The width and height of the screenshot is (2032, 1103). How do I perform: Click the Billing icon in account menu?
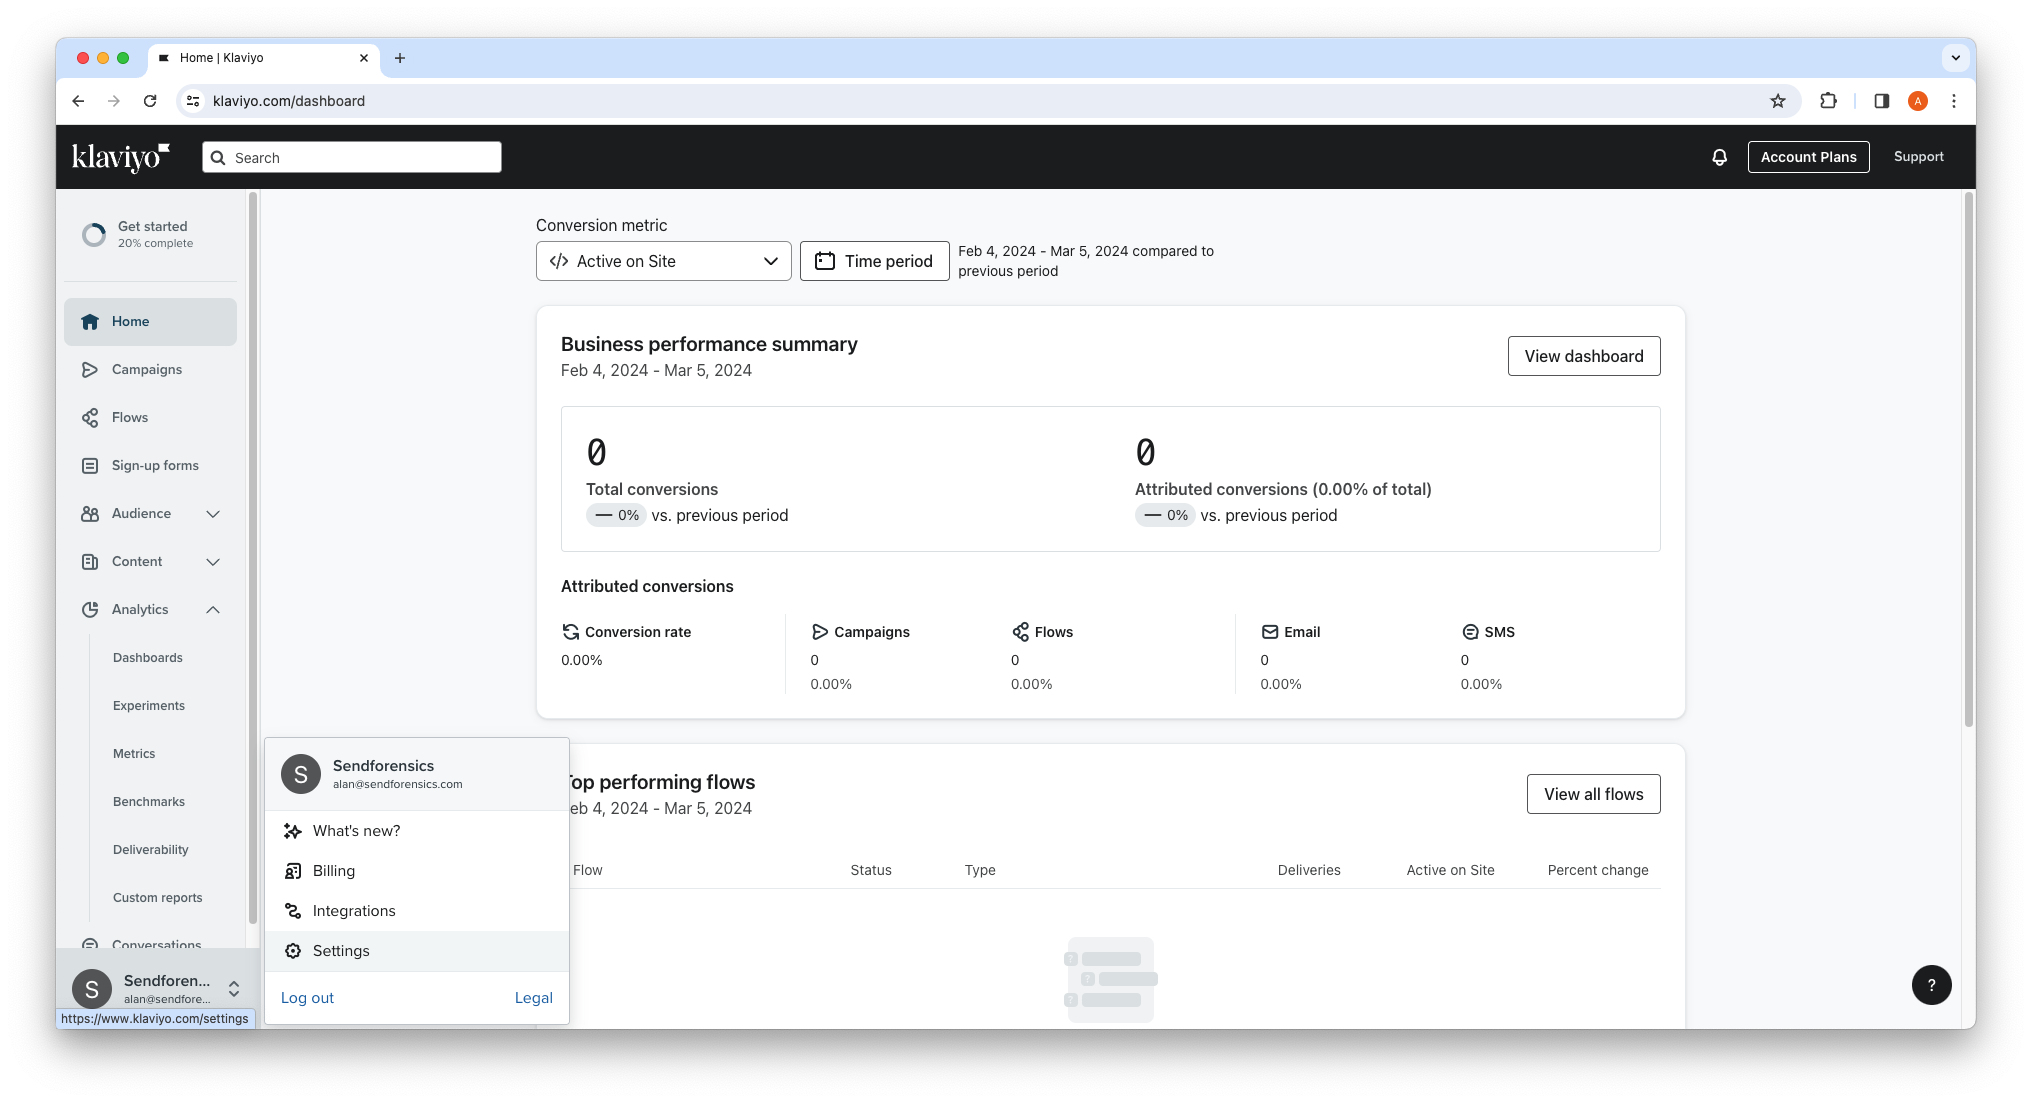pos(293,871)
